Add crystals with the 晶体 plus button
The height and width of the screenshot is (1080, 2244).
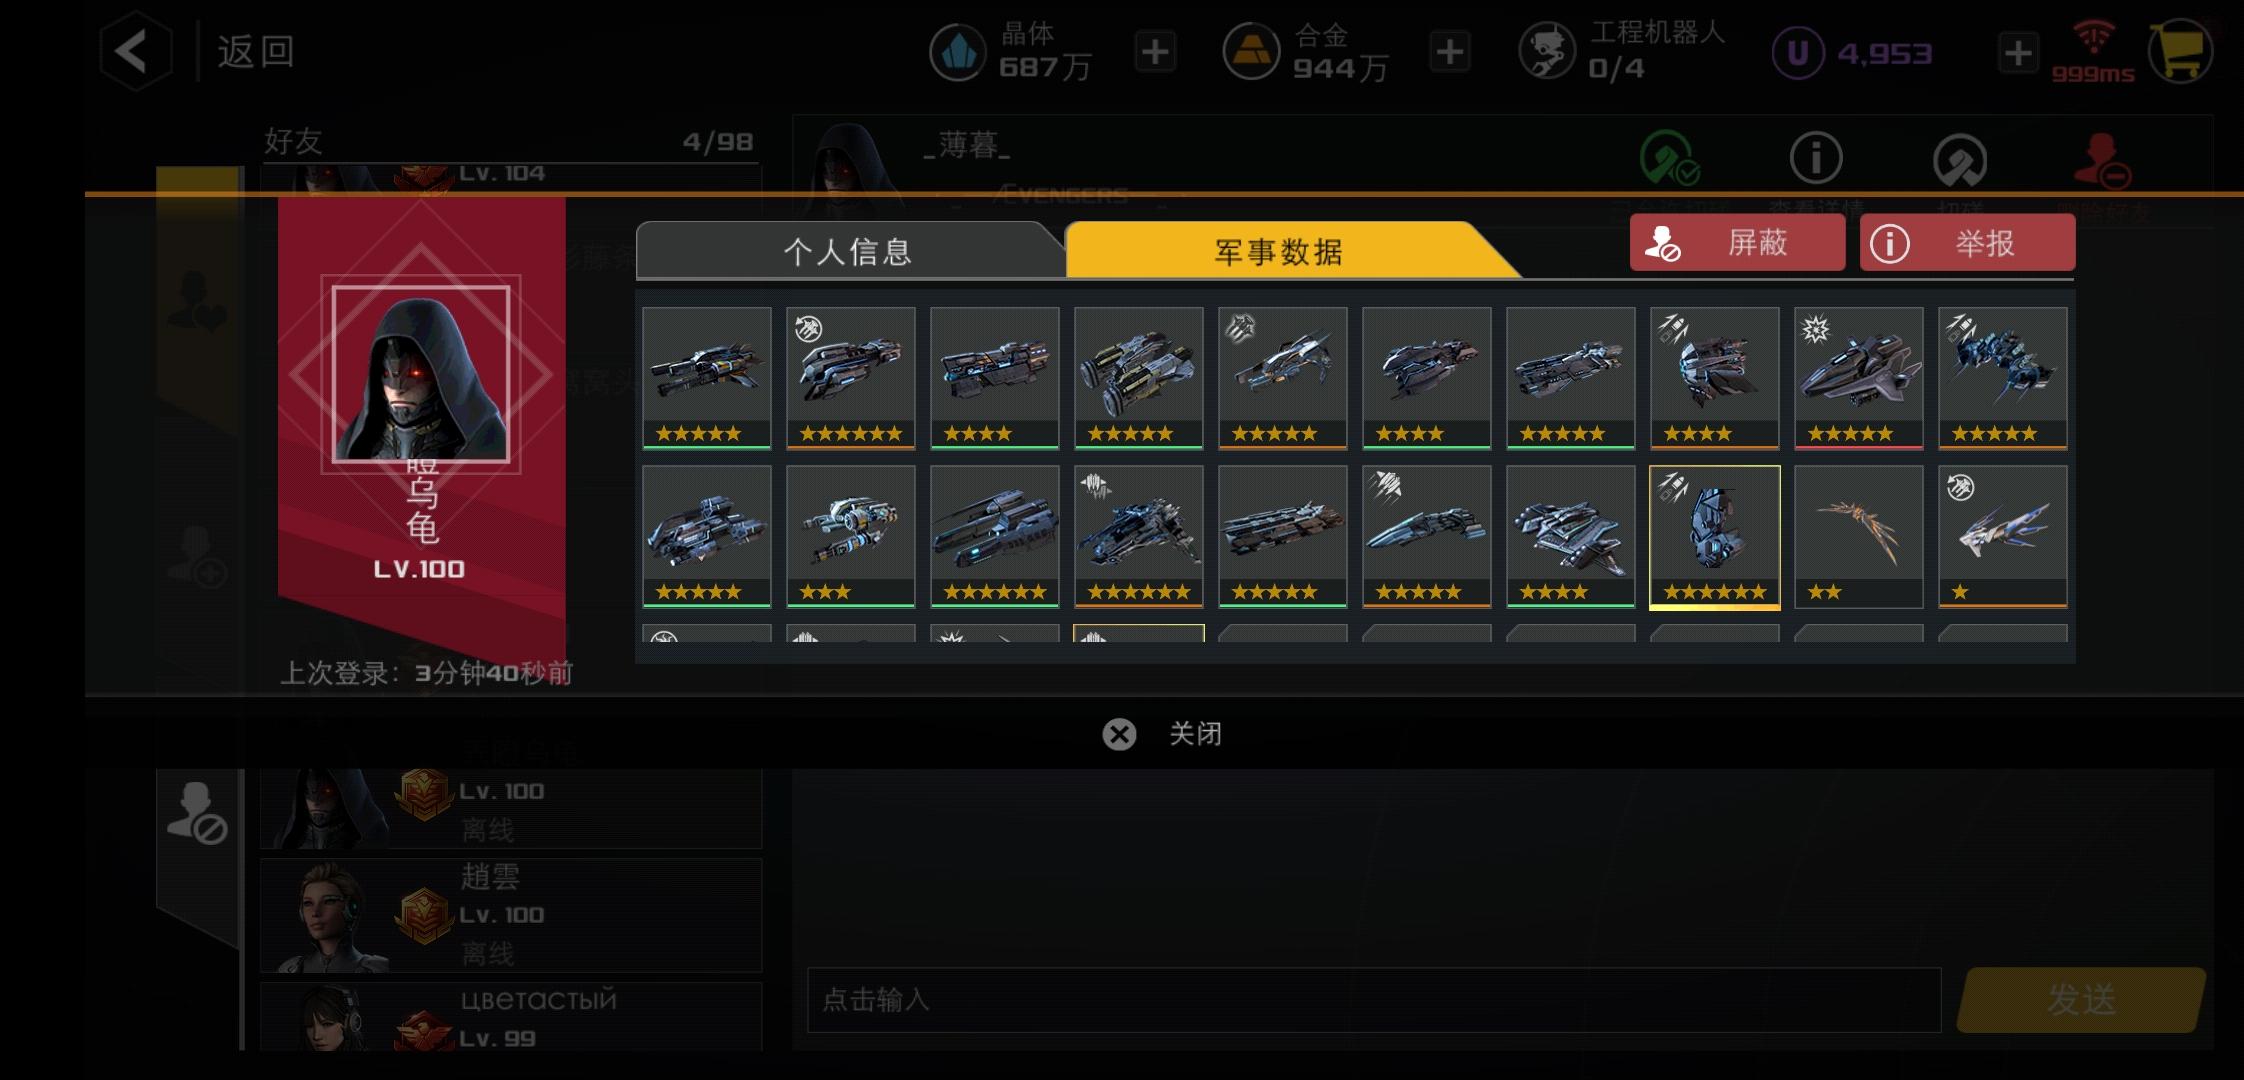click(1155, 52)
